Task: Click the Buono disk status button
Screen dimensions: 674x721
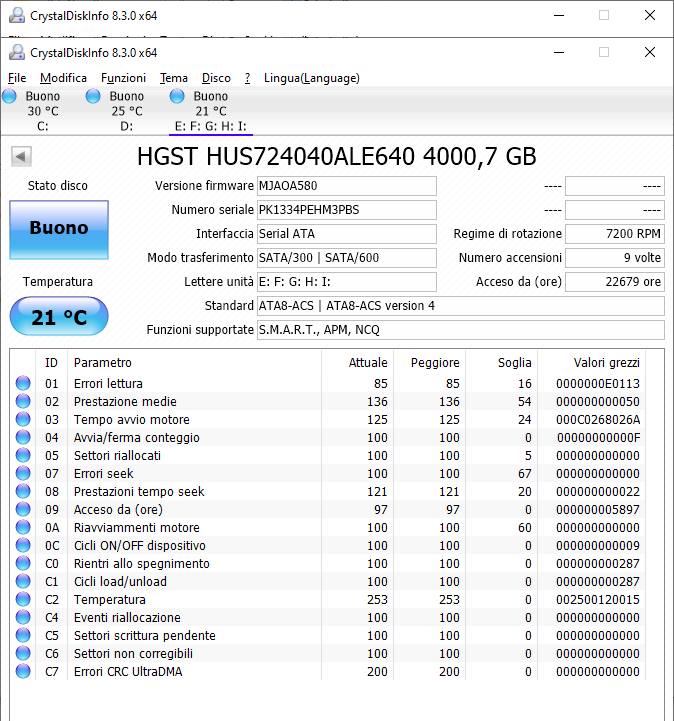Action: point(59,229)
